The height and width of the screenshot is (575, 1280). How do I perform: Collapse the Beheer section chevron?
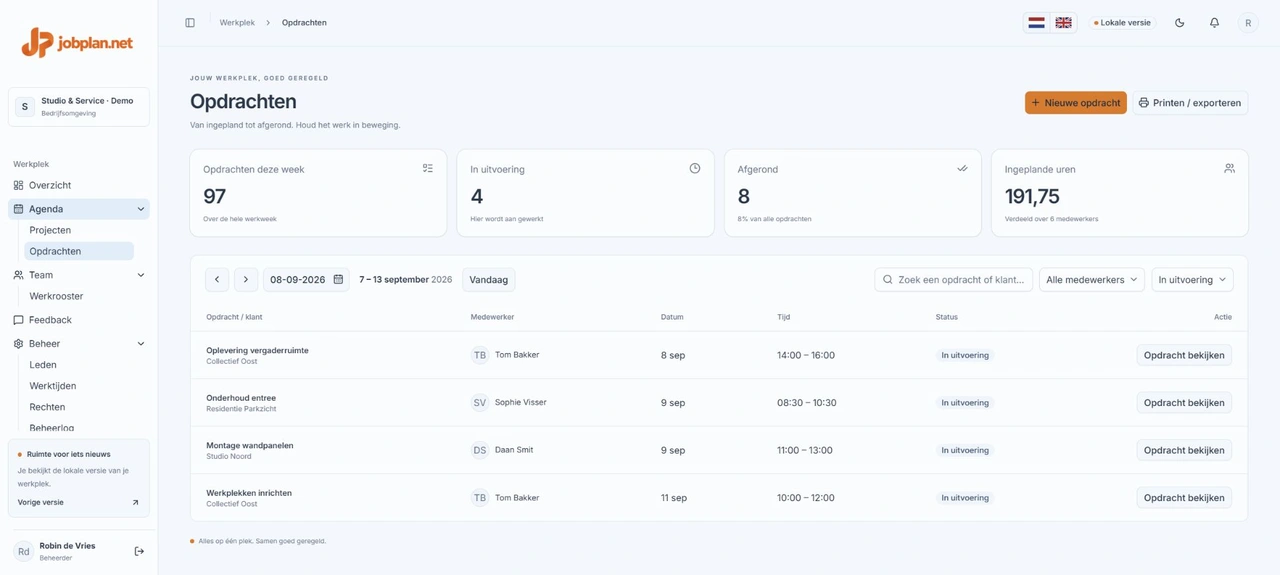(x=140, y=344)
